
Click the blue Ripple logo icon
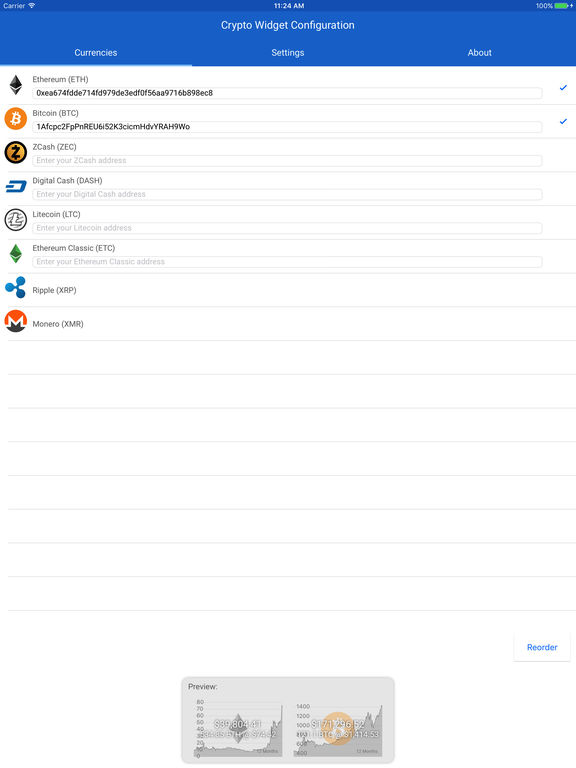(16, 288)
